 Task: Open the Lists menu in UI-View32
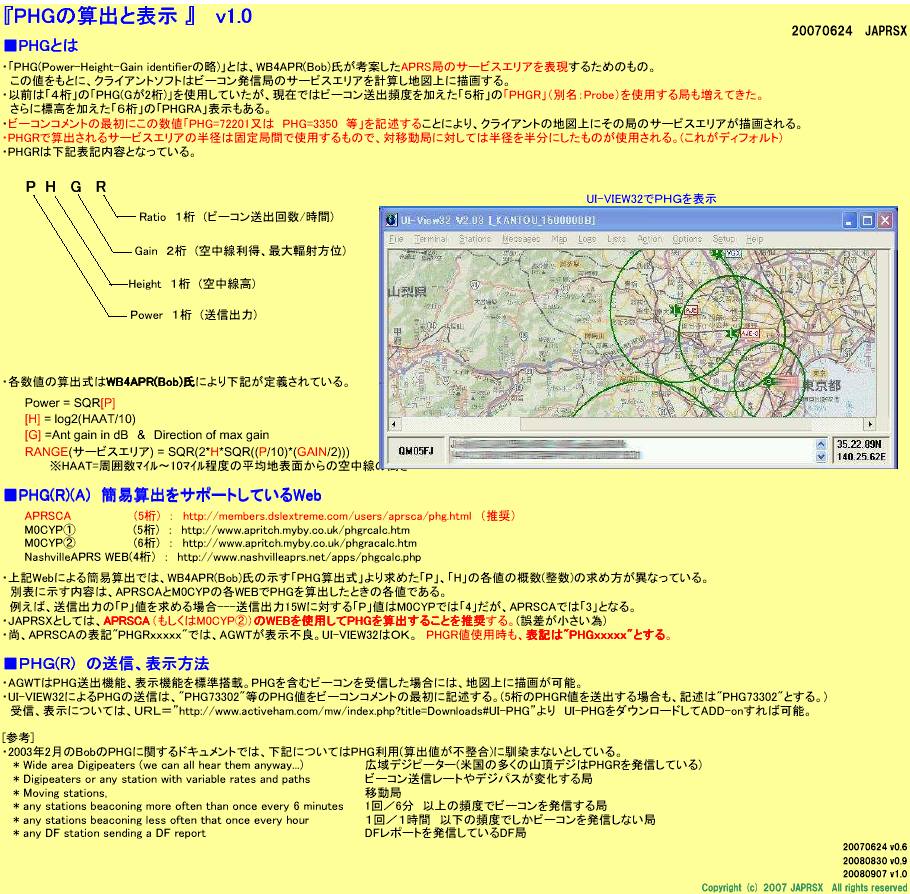click(x=616, y=239)
